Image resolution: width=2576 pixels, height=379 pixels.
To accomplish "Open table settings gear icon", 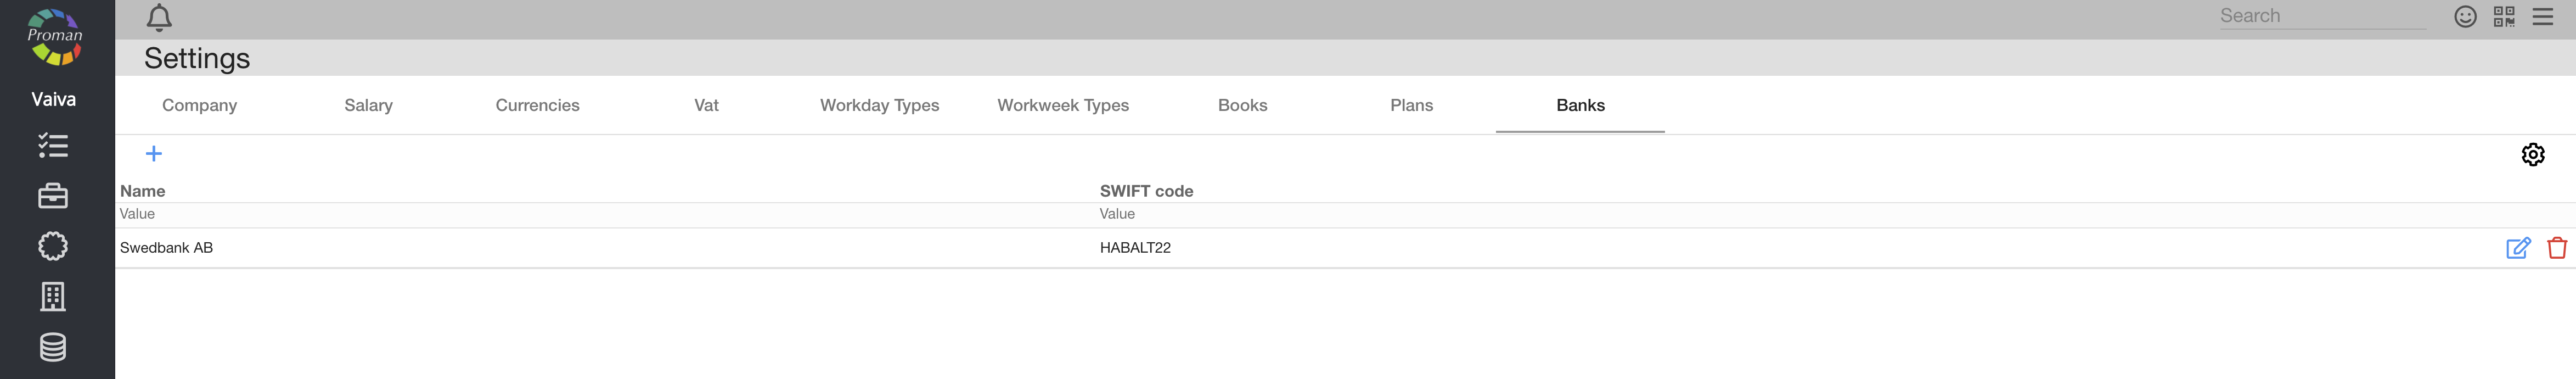I will 2532,154.
